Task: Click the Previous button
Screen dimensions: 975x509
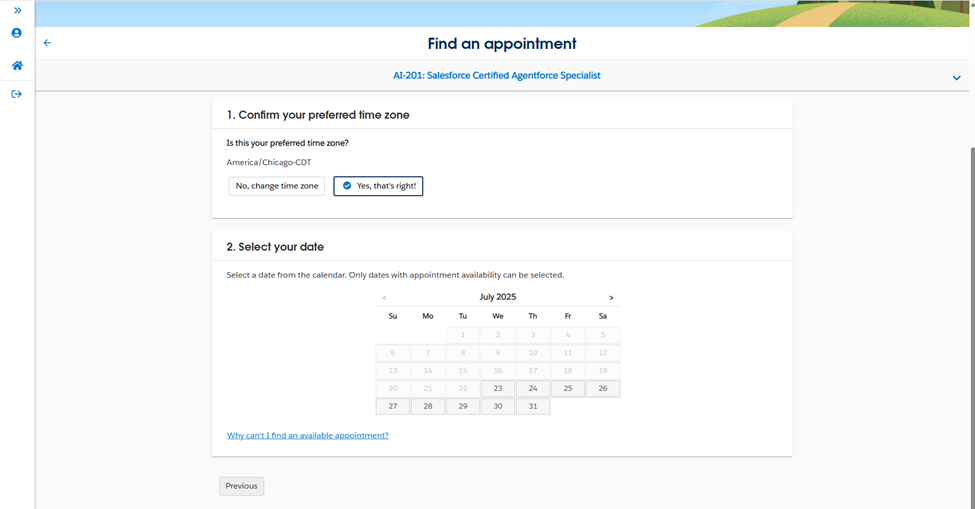Action: click(x=241, y=486)
